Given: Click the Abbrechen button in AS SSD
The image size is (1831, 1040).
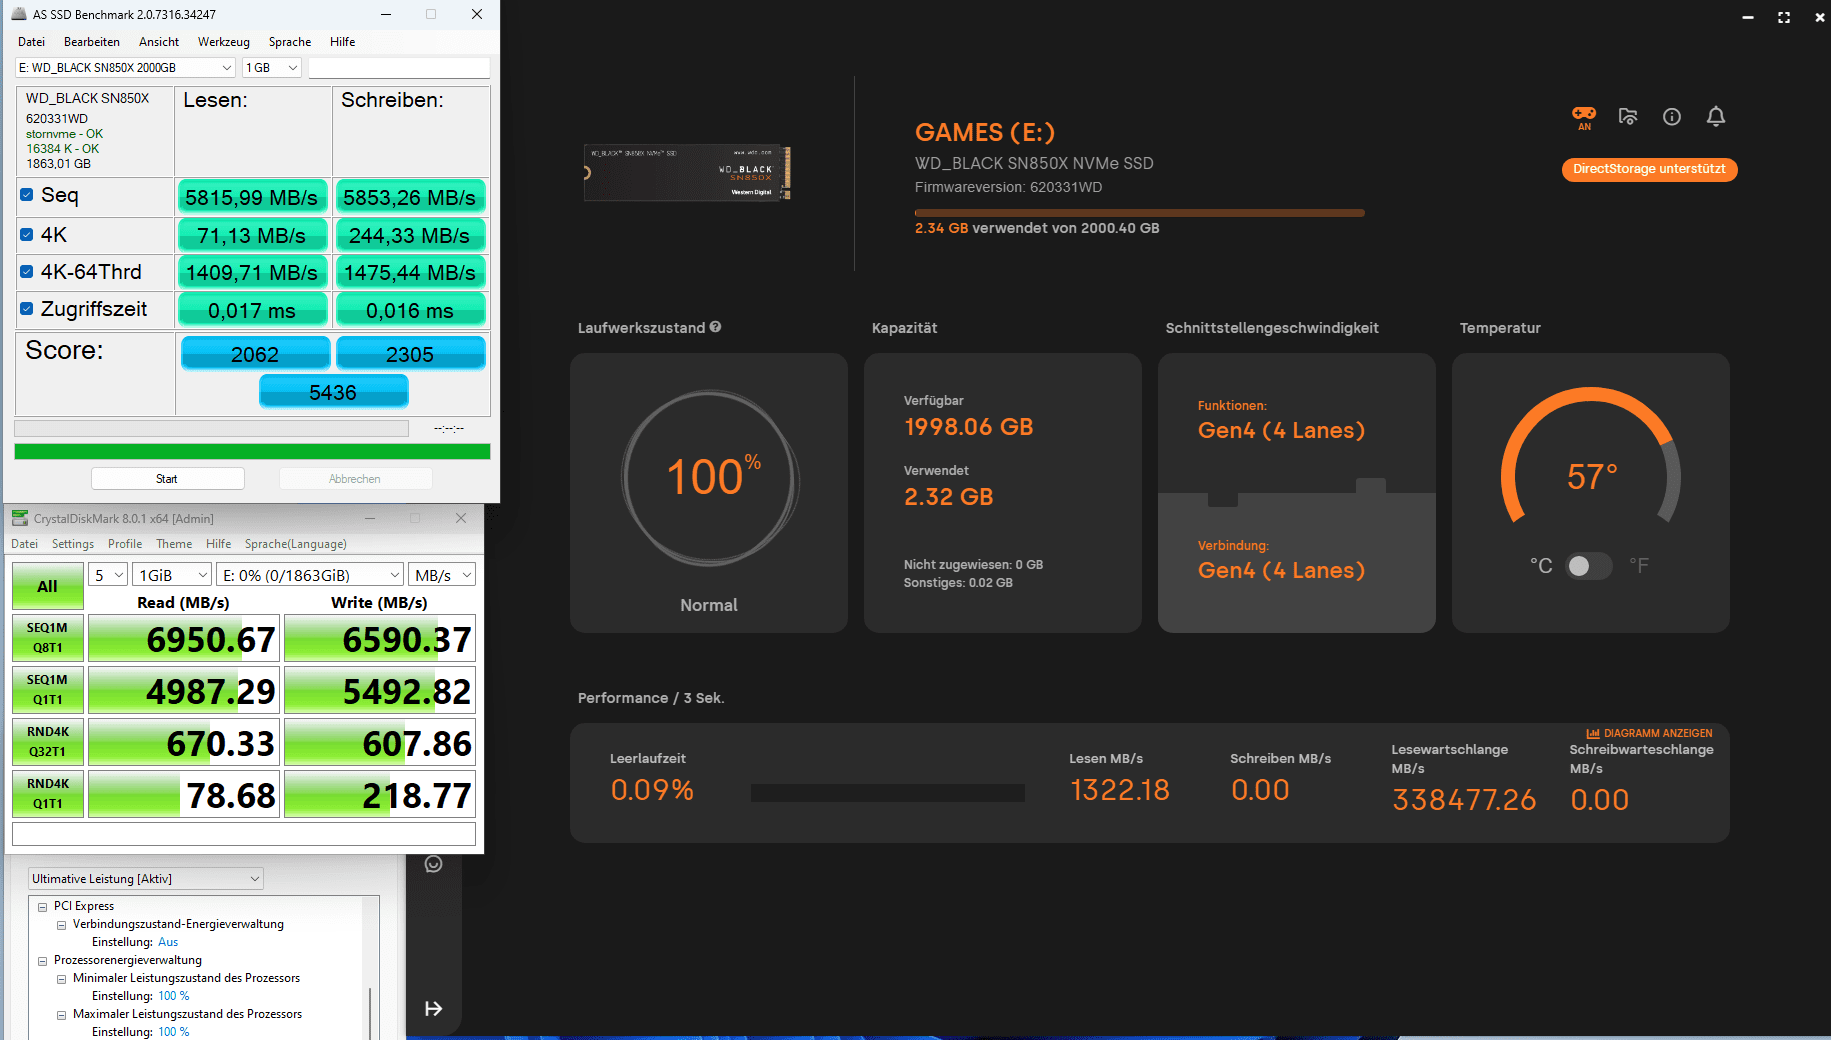Looking at the screenshot, I should tap(355, 479).
